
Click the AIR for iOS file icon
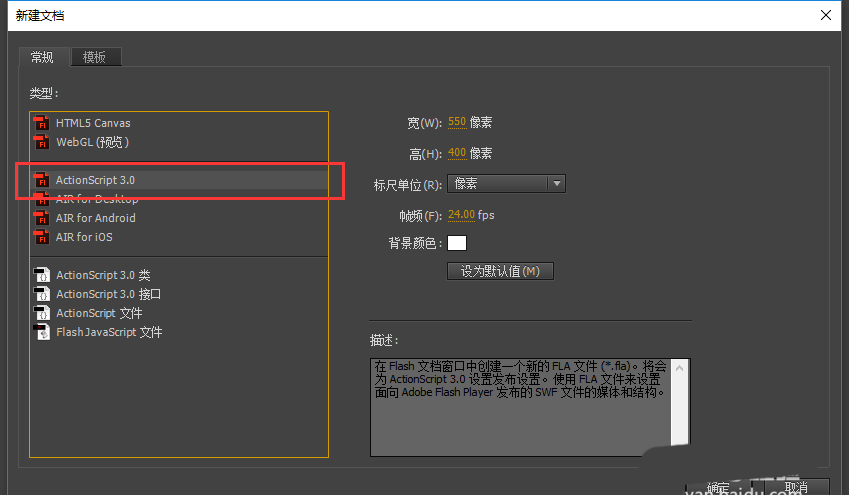pyautogui.click(x=42, y=237)
